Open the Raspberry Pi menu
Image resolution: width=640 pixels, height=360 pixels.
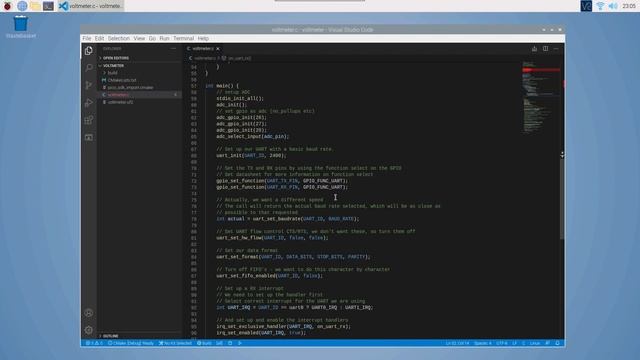7,6
